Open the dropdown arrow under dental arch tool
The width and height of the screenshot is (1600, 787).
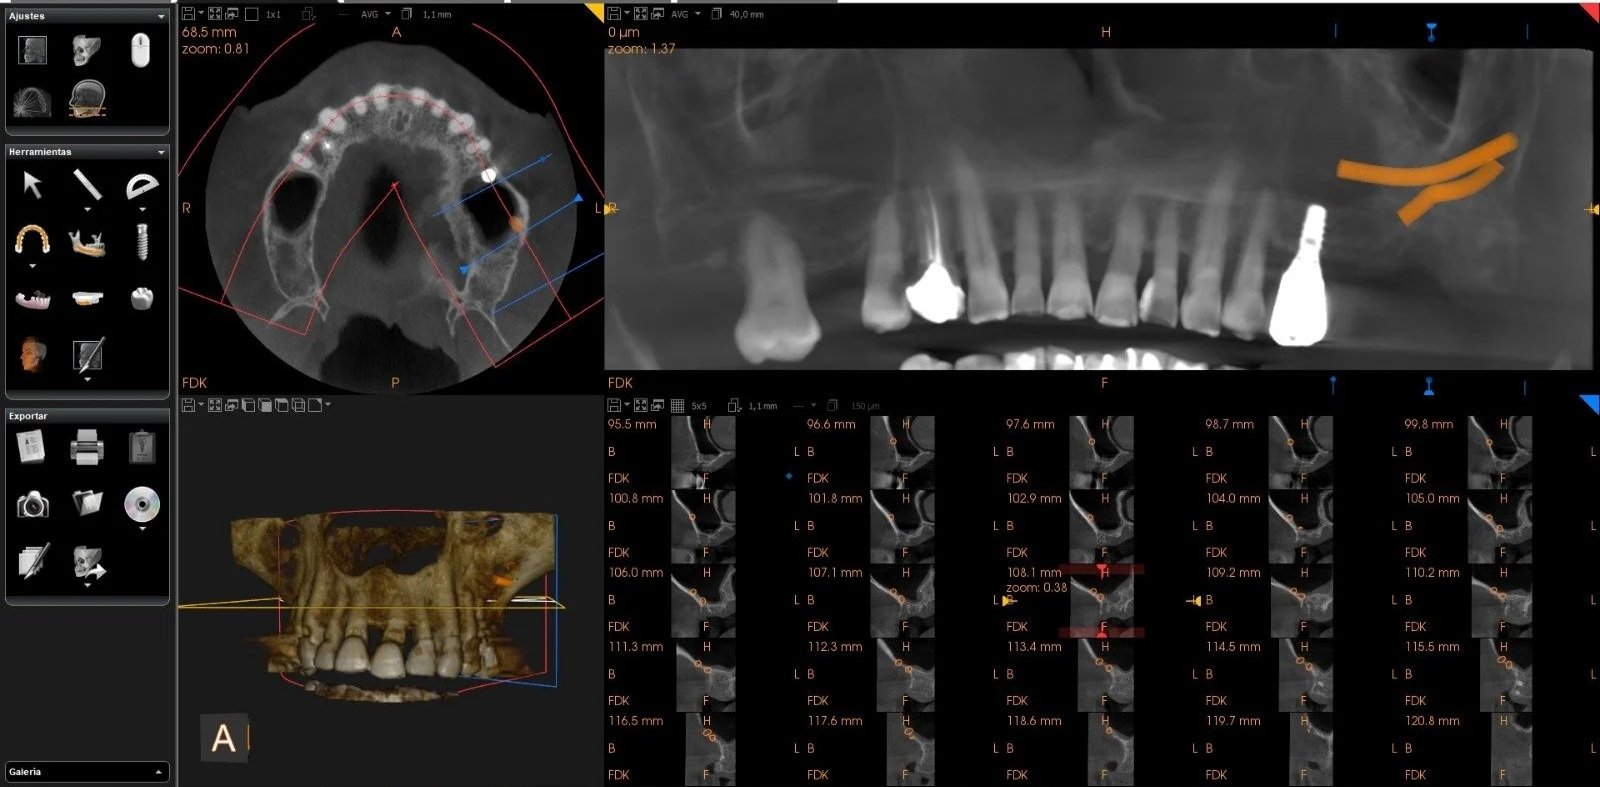point(32,266)
